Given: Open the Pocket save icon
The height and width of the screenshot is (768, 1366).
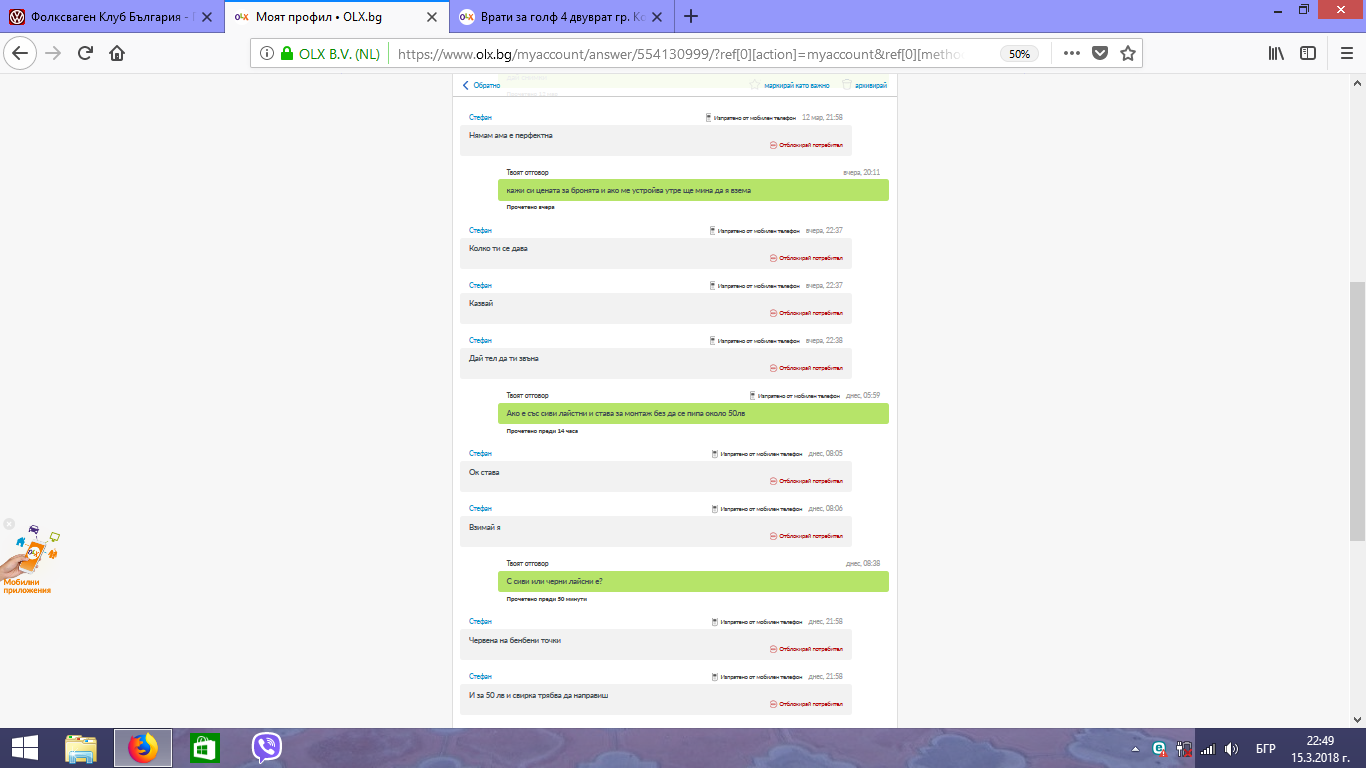Looking at the screenshot, I should tap(1100, 54).
